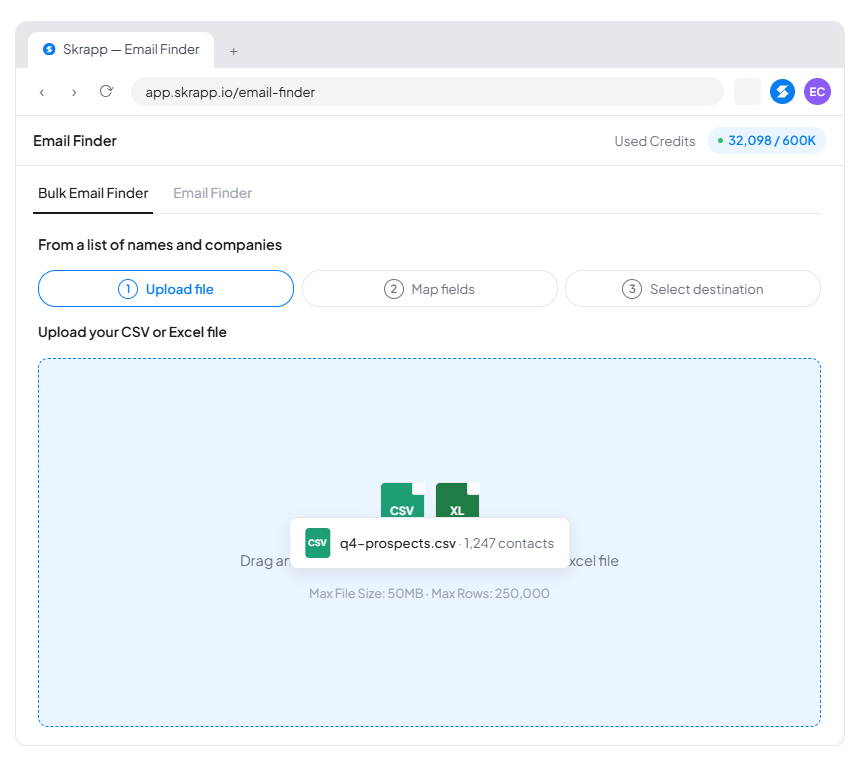The height and width of the screenshot is (765, 867).
Task: Click the 1,247 contacts text
Action: point(509,543)
